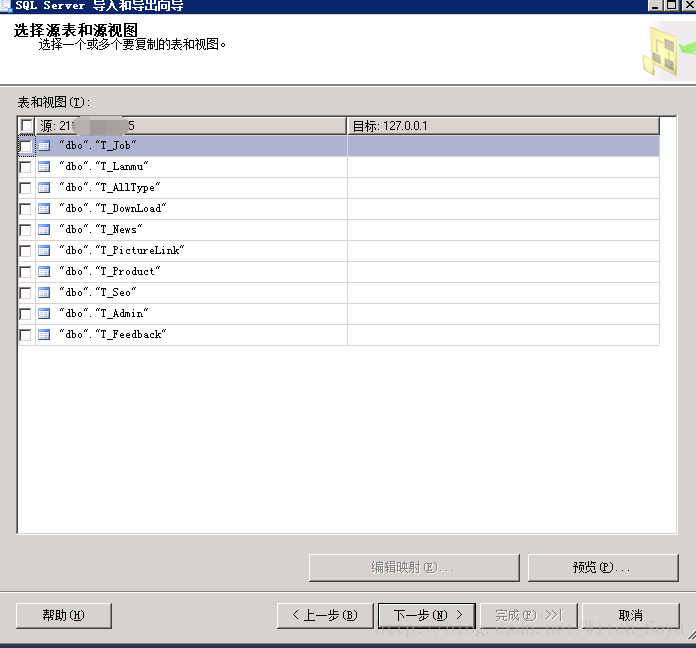Image resolution: width=696 pixels, height=648 pixels.
Task: Click the table icon beside T_PictureLink
Action: point(44,251)
